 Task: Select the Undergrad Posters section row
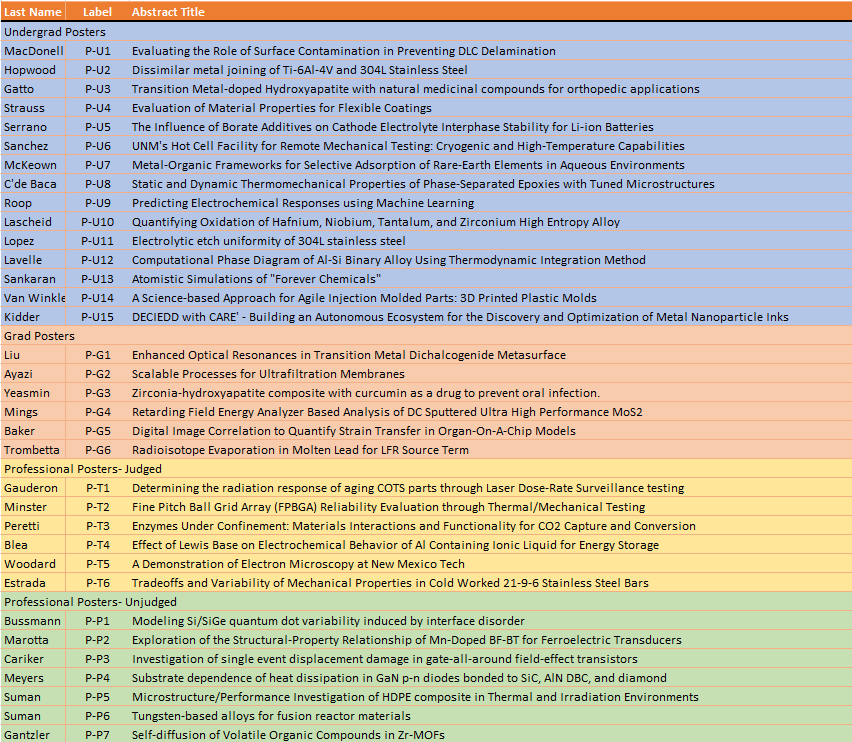(426, 32)
